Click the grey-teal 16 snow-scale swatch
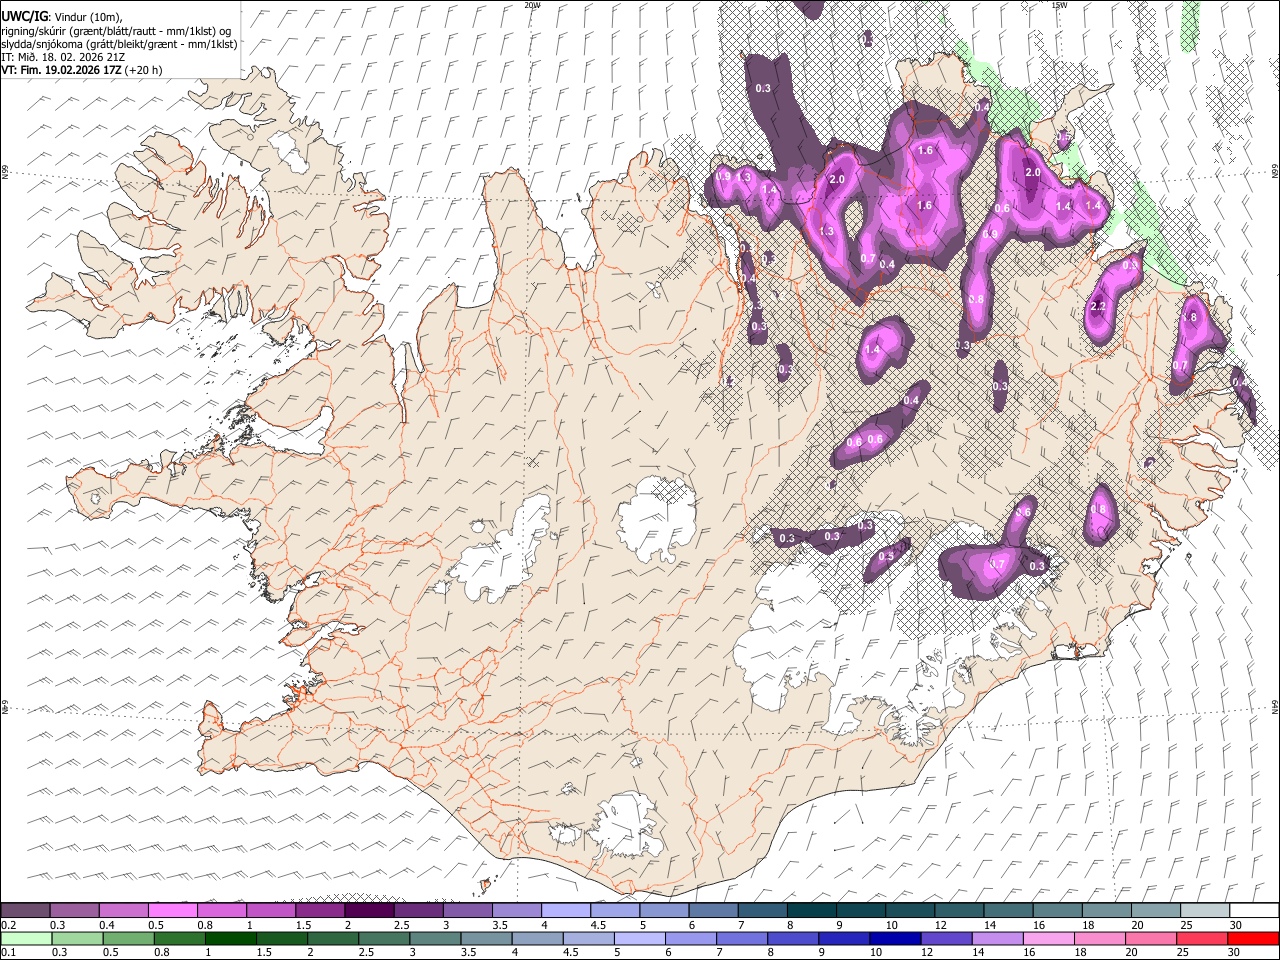 1057,911
